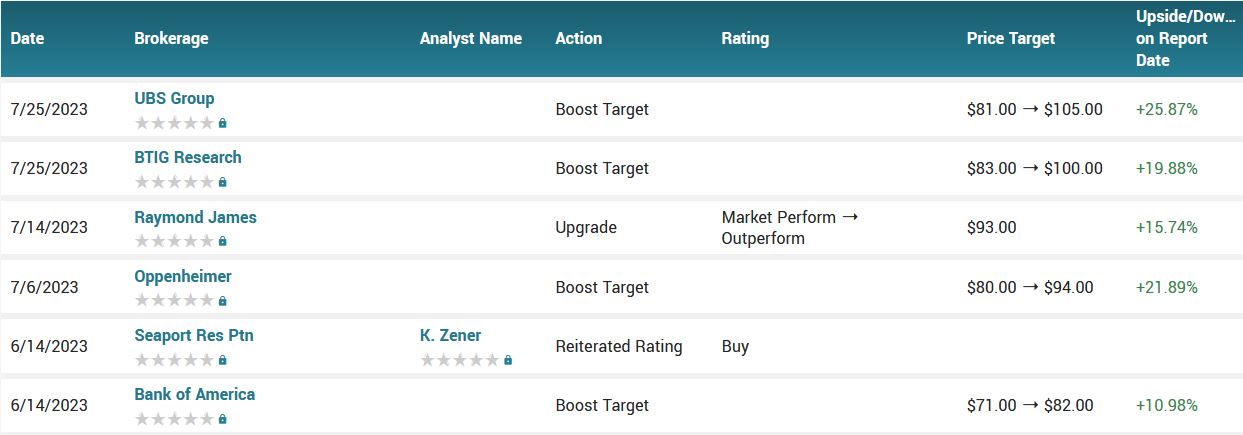
Task: Open the Bank of America link
Action: 195,394
